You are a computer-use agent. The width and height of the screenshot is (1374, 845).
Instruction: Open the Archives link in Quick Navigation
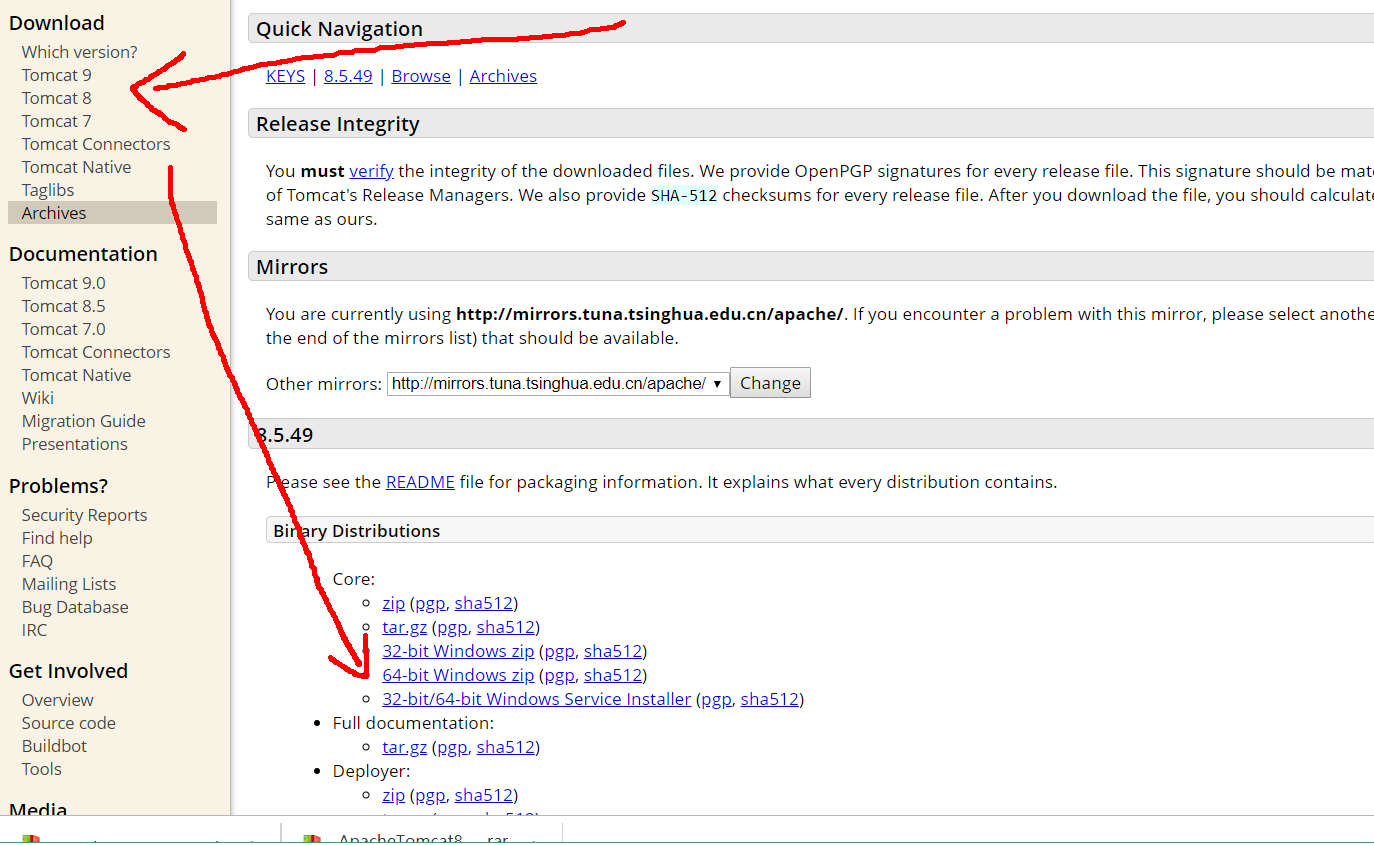click(x=503, y=76)
